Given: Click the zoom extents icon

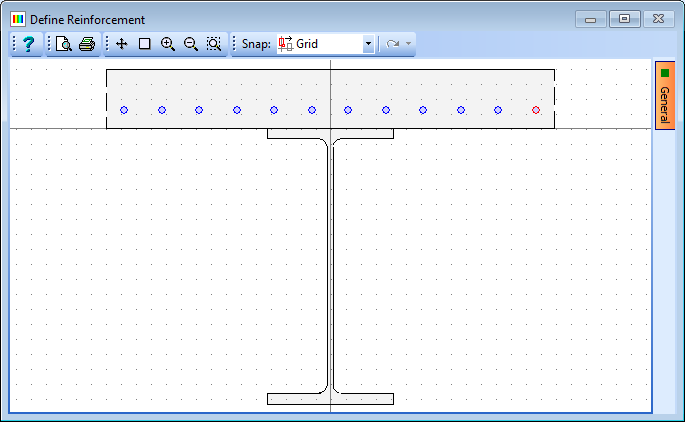Looking at the screenshot, I should (214, 44).
